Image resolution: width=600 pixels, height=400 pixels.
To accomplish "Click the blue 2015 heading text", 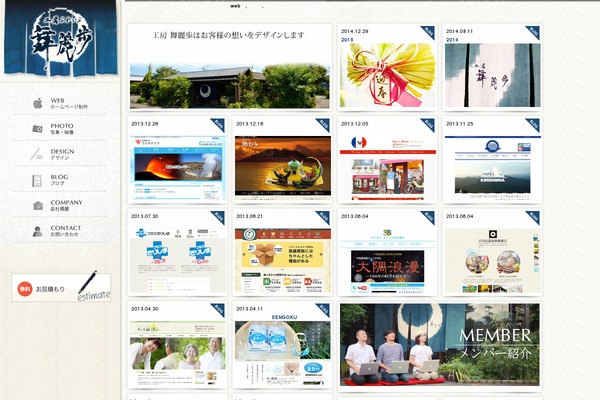I will 347,39.
